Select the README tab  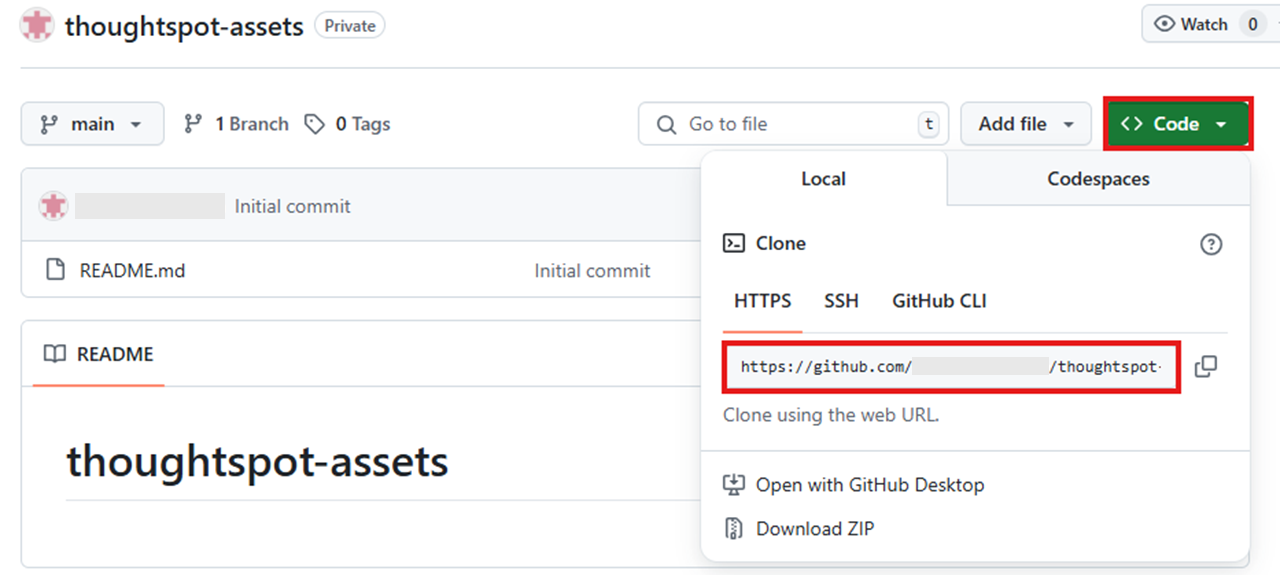tap(98, 354)
